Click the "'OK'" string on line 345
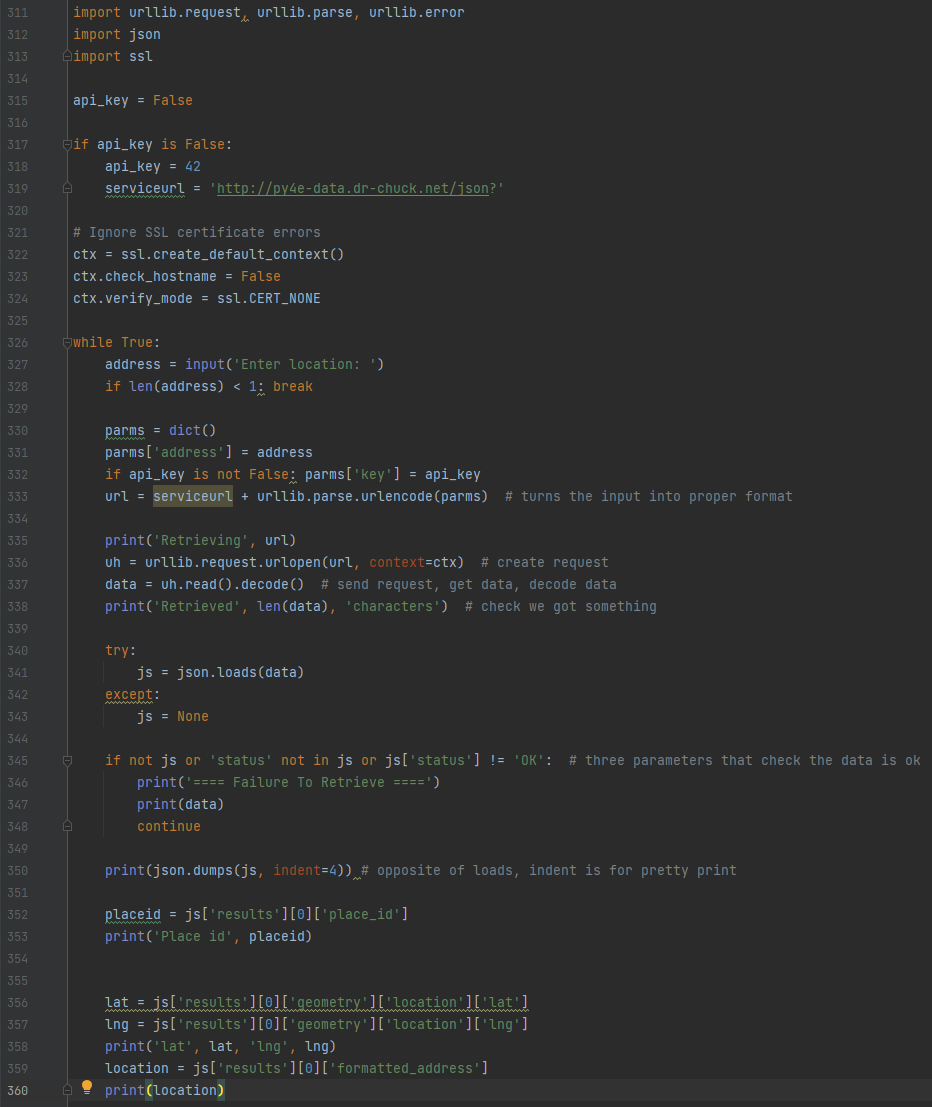 point(528,760)
